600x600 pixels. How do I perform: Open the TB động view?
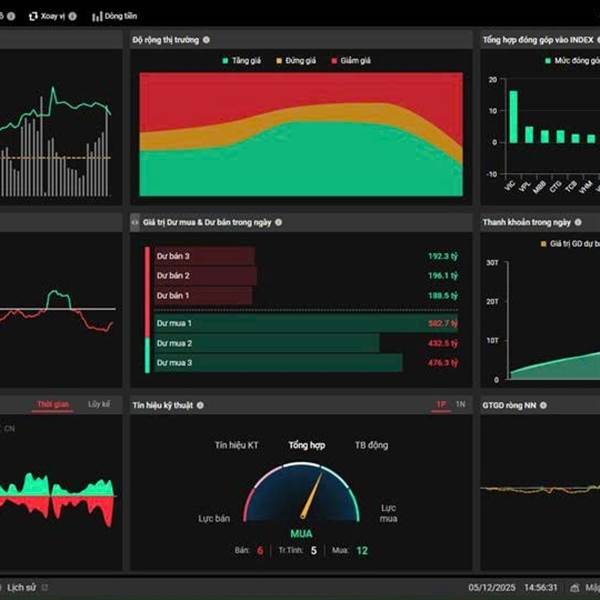[x=372, y=445]
